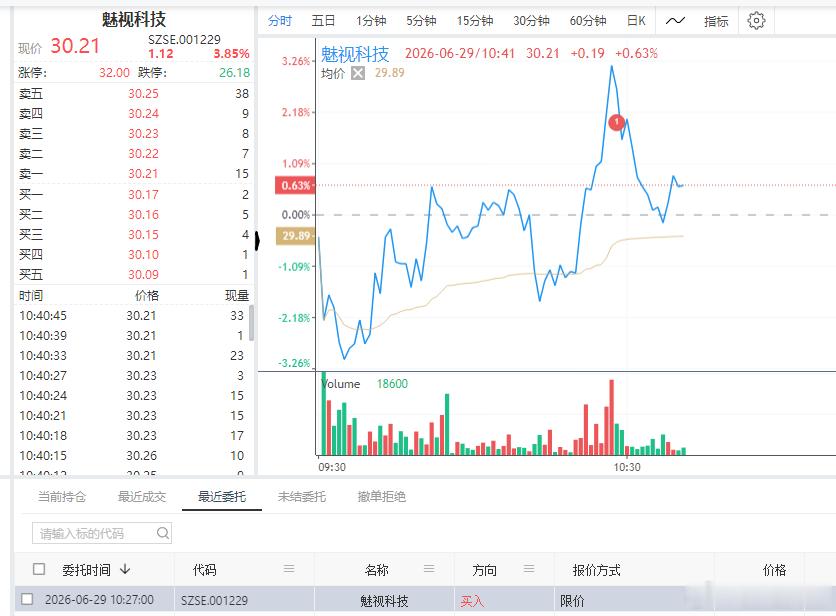The height and width of the screenshot is (616, 836).
Task: Open 方向 column menu icon
Action: (529, 569)
